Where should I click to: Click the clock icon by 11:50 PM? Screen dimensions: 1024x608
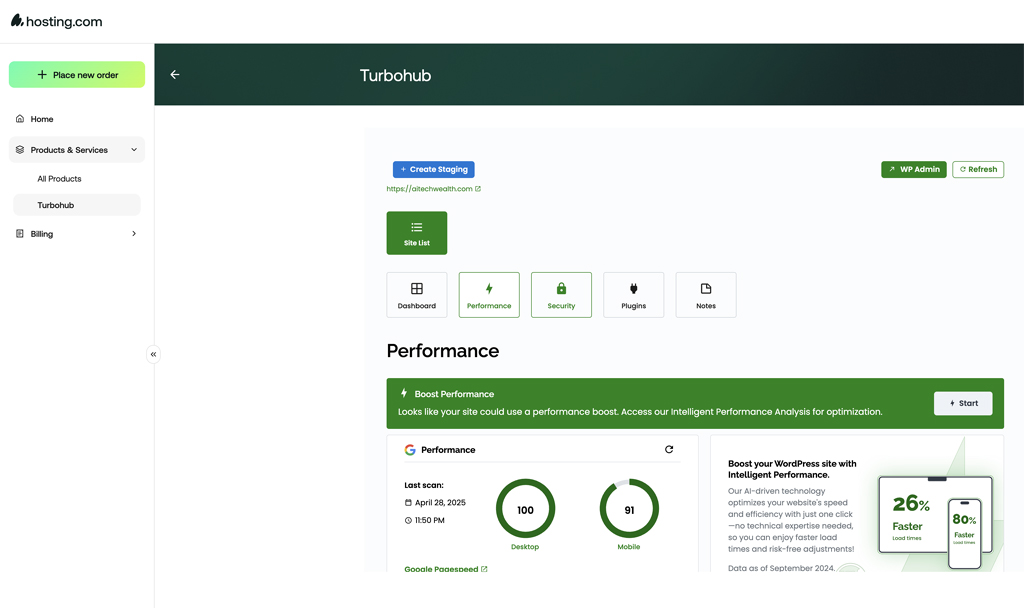click(408, 520)
